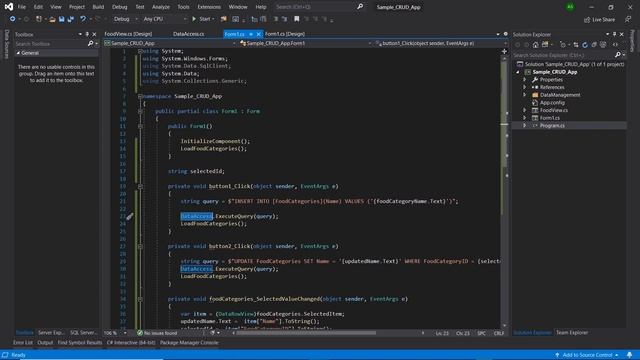The image size is (640, 360).
Task: Expand the Program.cs node
Action: pyautogui.click(x=525, y=126)
